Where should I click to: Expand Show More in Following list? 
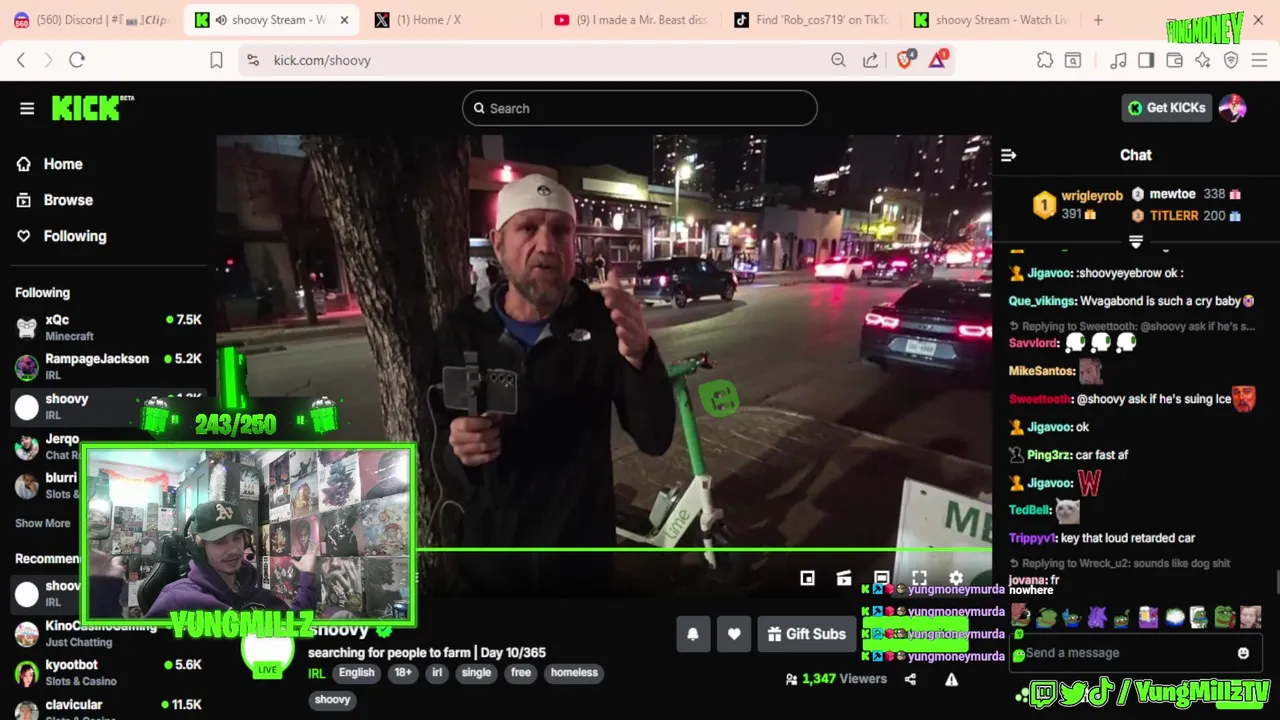[x=43, y=523]
